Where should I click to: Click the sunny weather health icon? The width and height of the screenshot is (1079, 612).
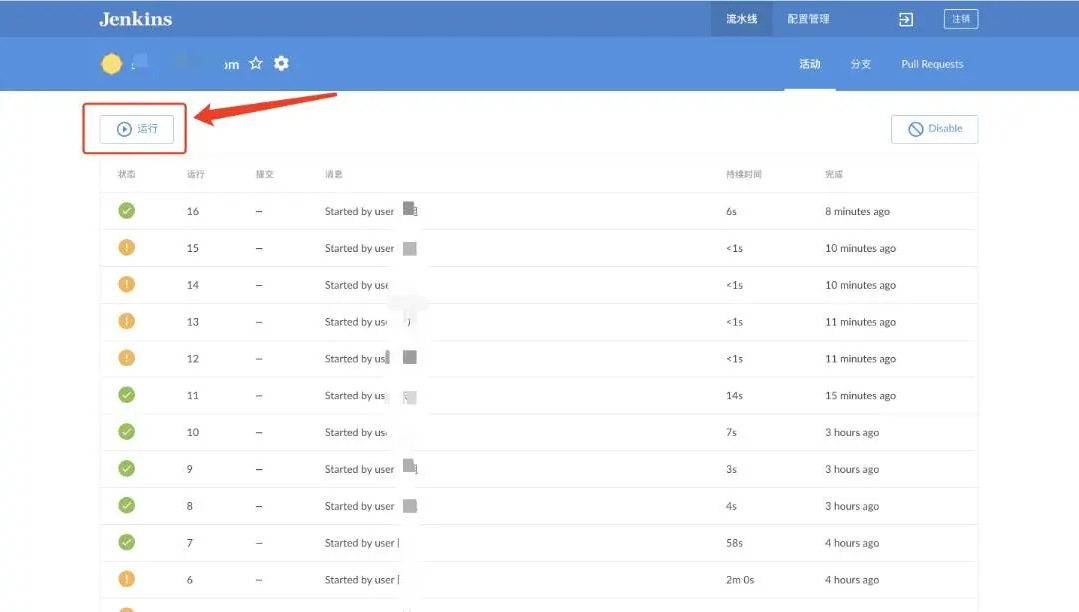[111, 64]
